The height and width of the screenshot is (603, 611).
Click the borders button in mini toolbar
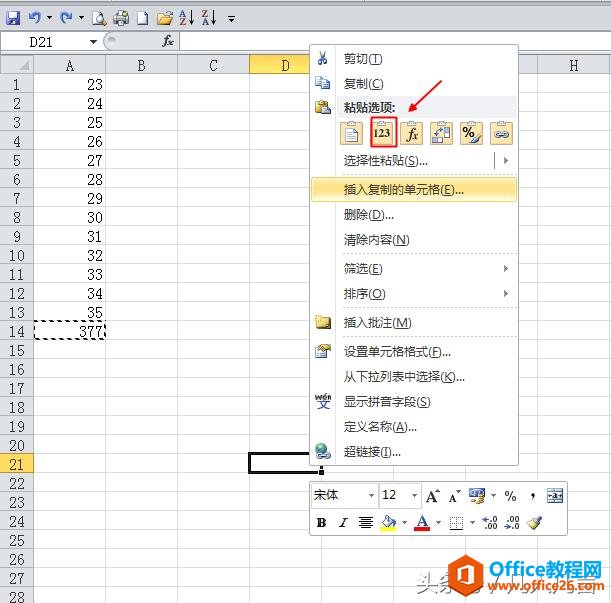point(456,523)
